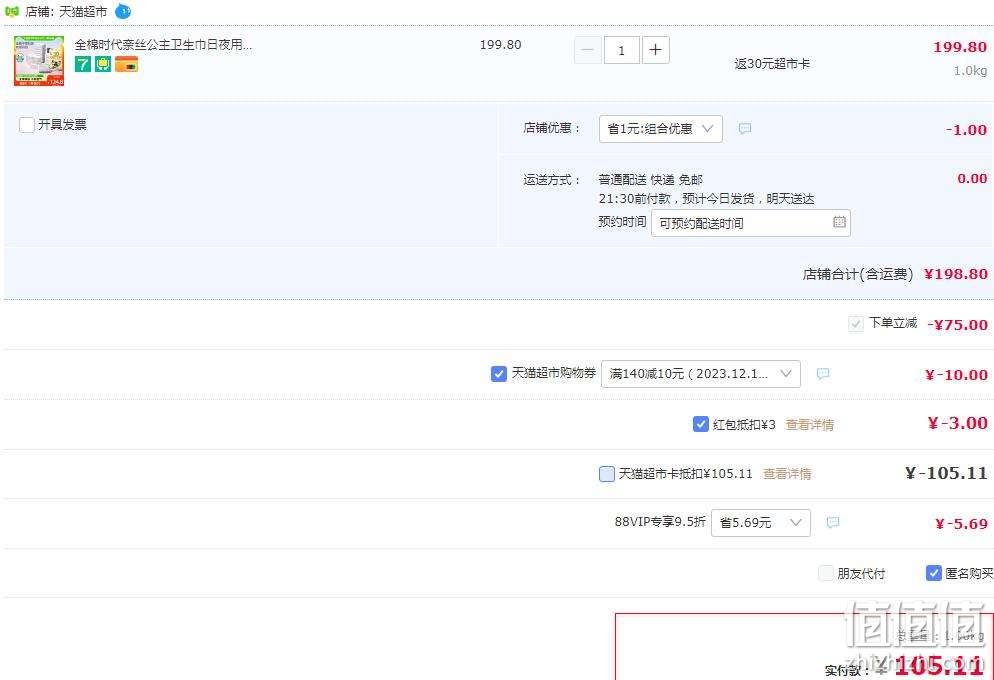Click the 1.0kg weight under item subtotal

[x=970, y=71]
